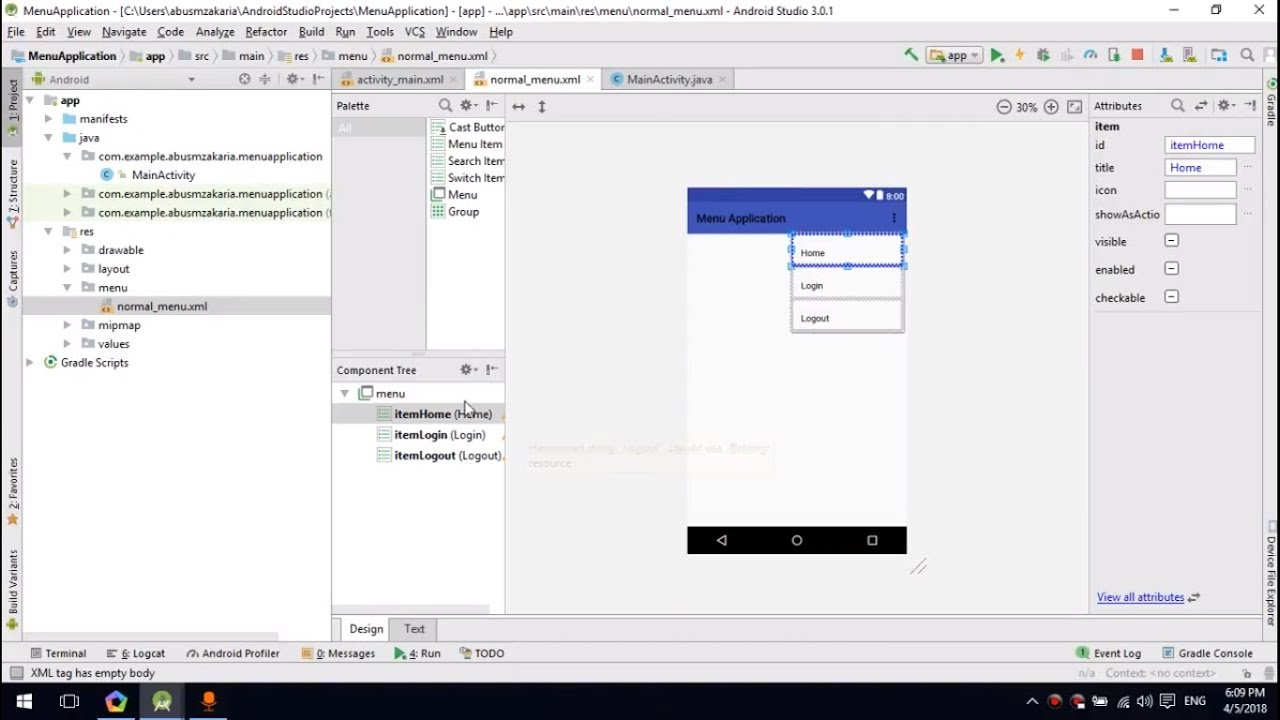Switch to activity_main.xml tab
The height and width of the screenshot is (720, 1280).
[x=400, y=79]
